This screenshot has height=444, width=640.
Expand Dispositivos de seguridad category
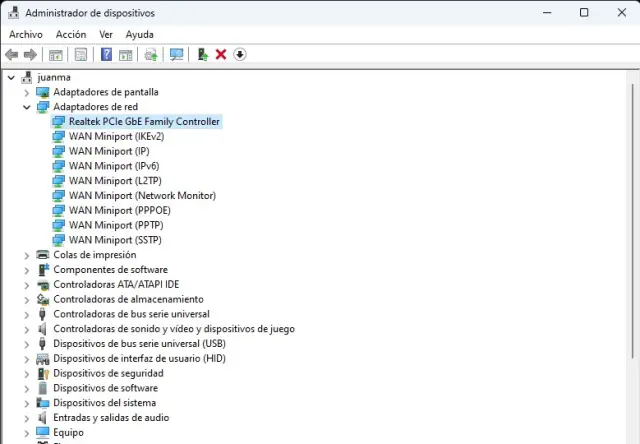[27, 373]
